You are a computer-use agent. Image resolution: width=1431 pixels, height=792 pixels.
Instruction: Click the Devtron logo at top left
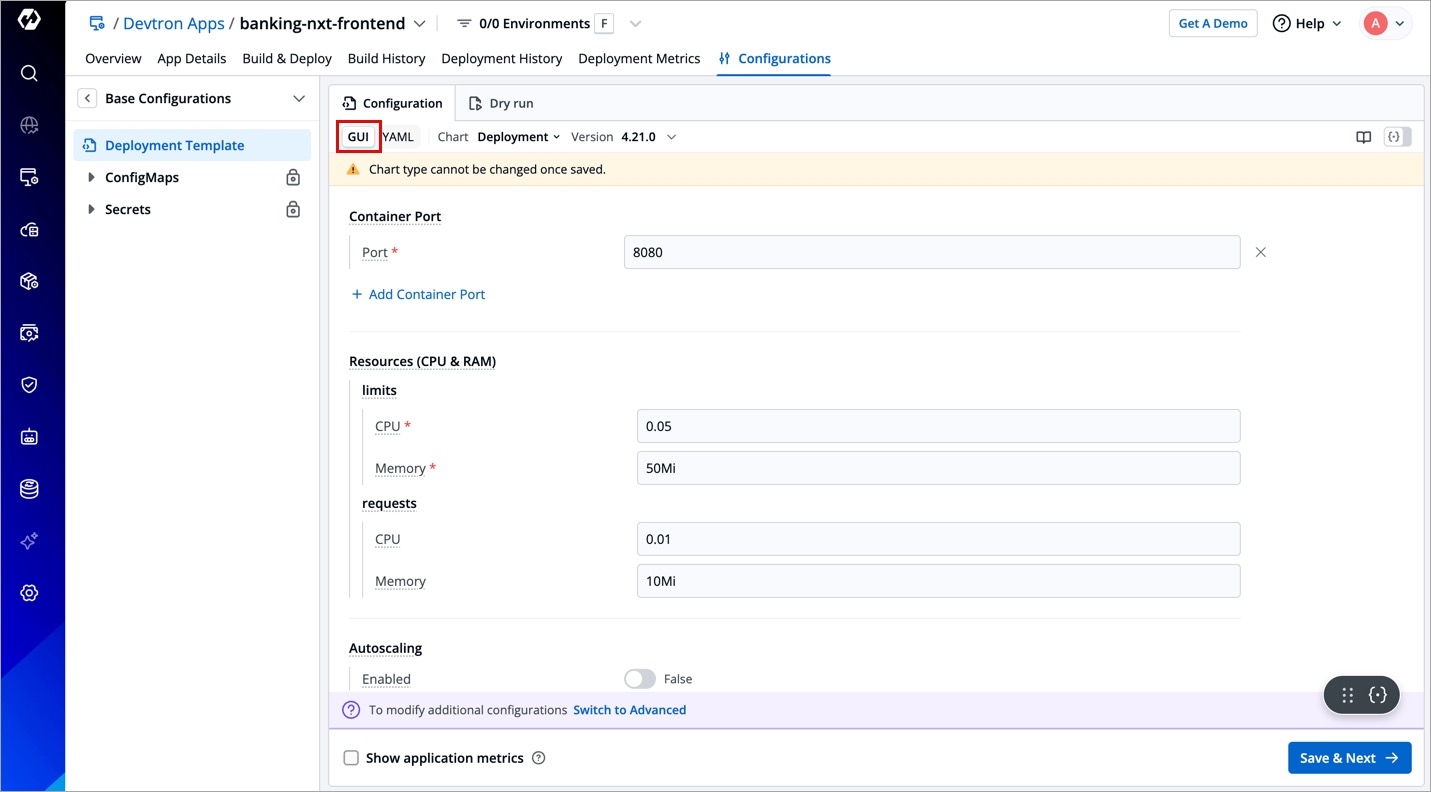[x=29, y=20]
